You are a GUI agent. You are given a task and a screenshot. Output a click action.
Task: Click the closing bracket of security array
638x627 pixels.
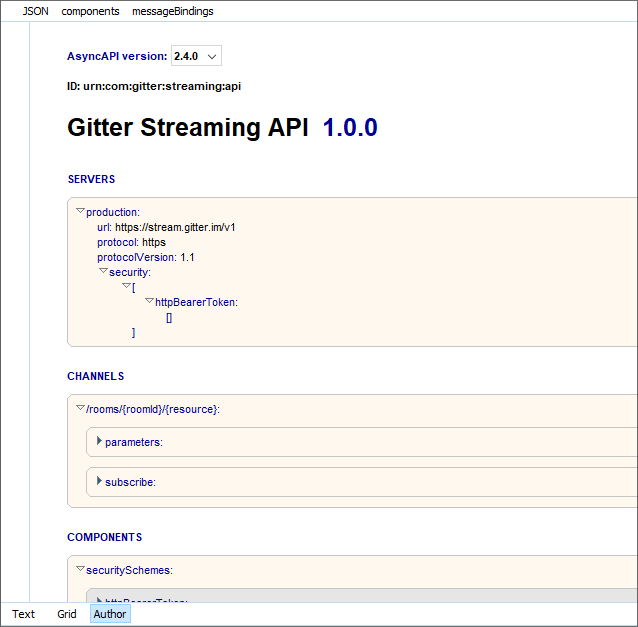(x=133, y=333)
